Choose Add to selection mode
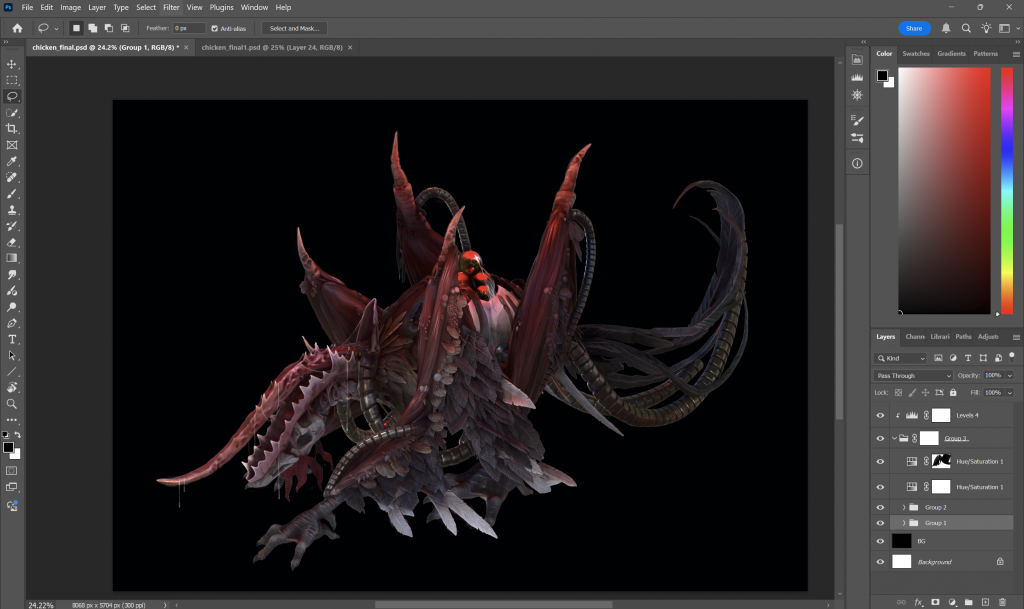The image size is (1024, 609). 93,28
